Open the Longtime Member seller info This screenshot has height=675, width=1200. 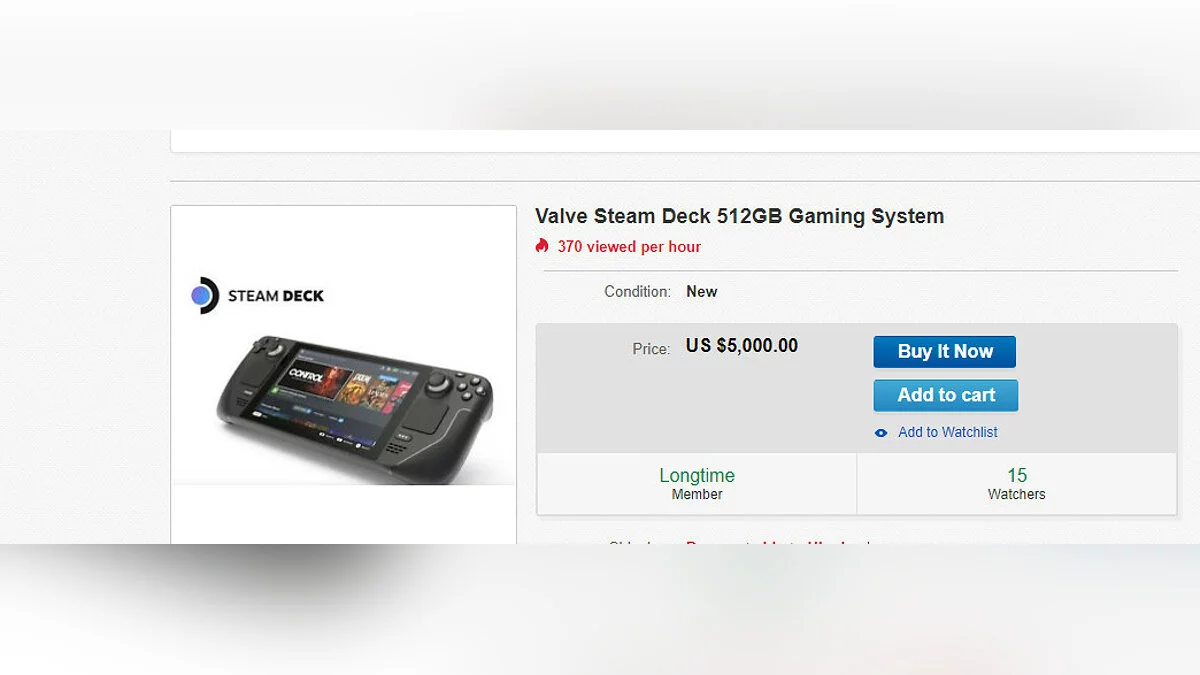click(x=697, y=484)
